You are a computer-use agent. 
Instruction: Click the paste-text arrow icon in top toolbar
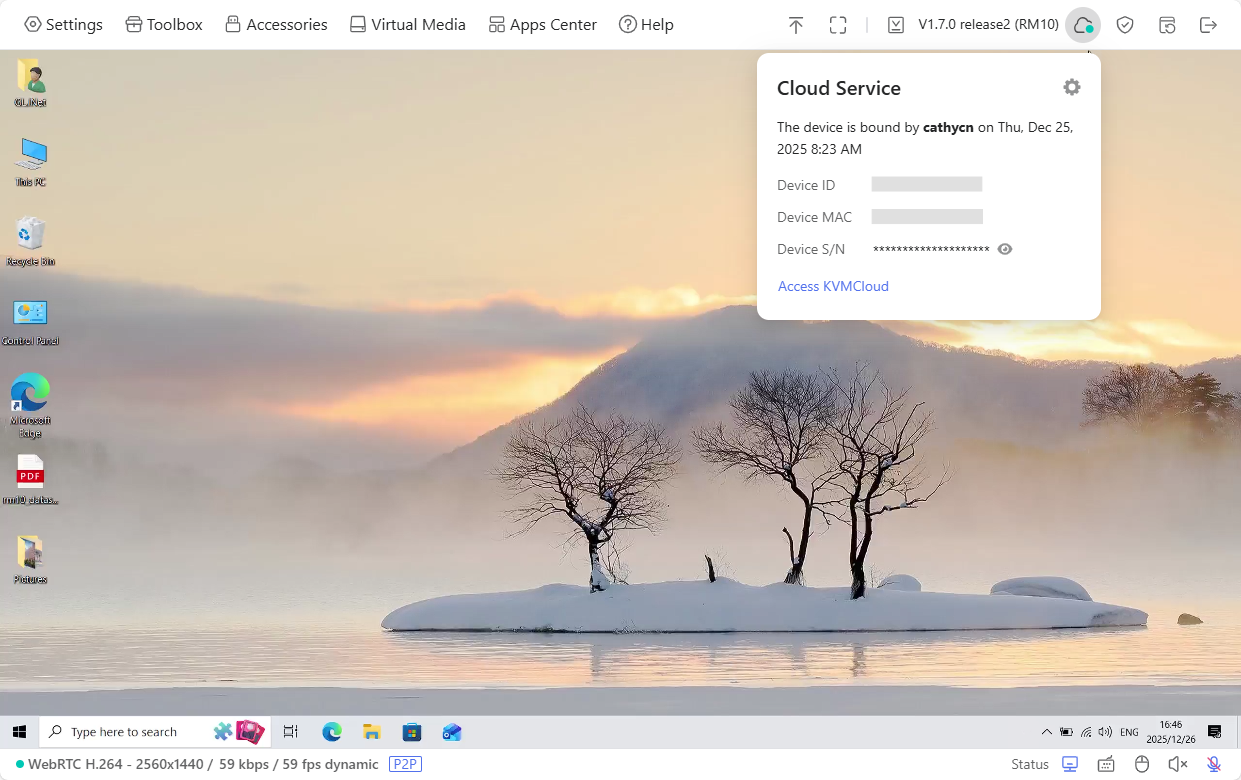point(796,24)
